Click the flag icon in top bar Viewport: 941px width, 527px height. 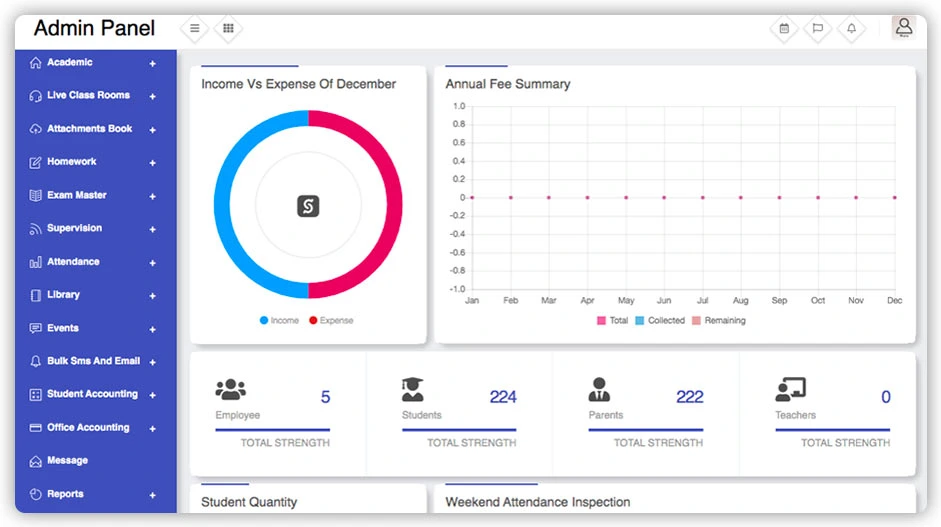click(x=817, y=29)
